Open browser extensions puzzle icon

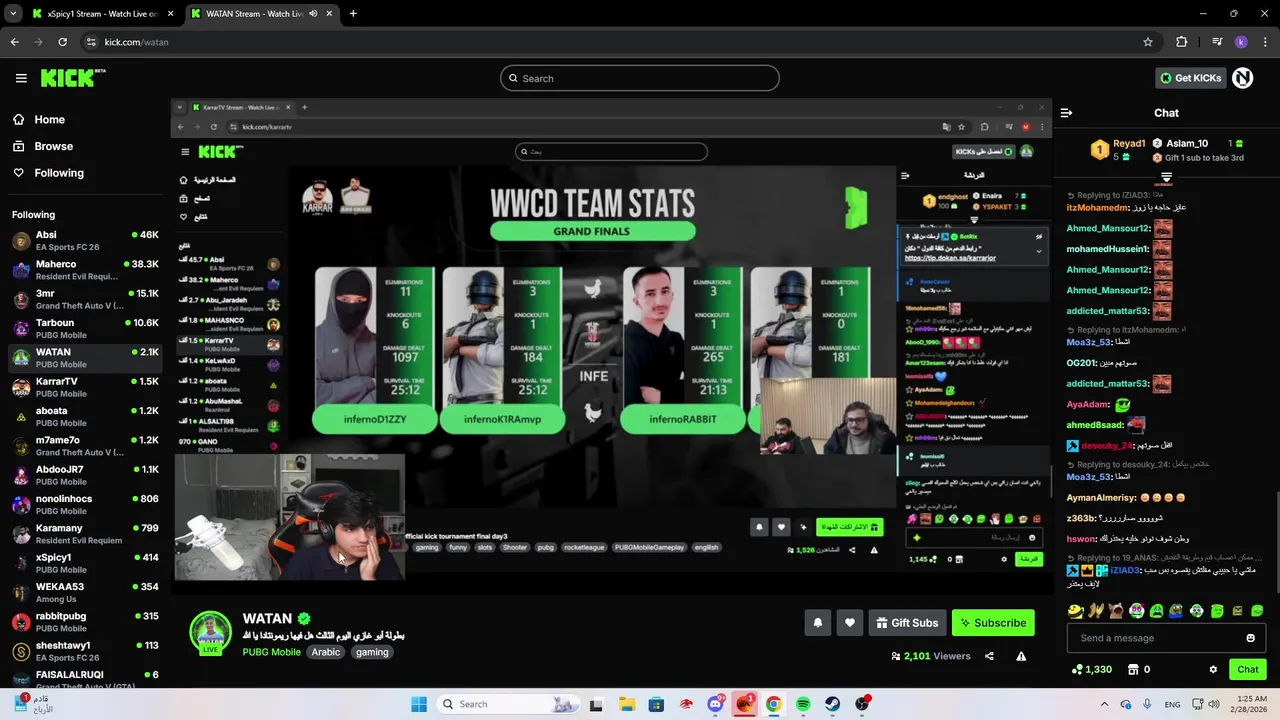(1181, 42)
